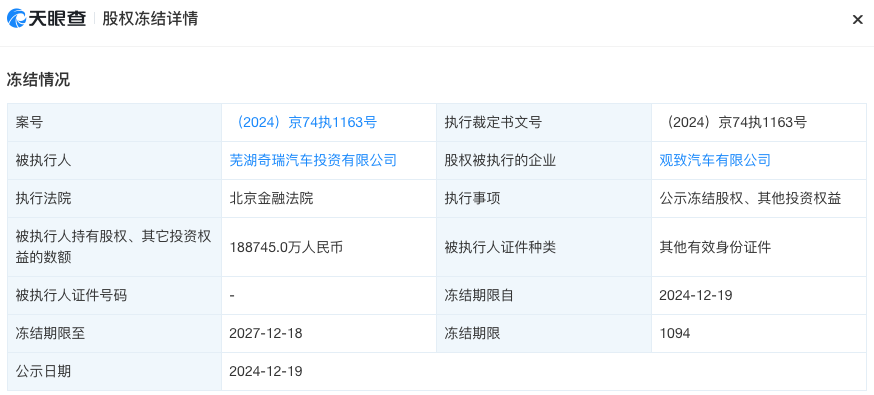The image size is (874, 395).
Task: Click the 股权冻结详情 title text
Action: pos(150,19)
